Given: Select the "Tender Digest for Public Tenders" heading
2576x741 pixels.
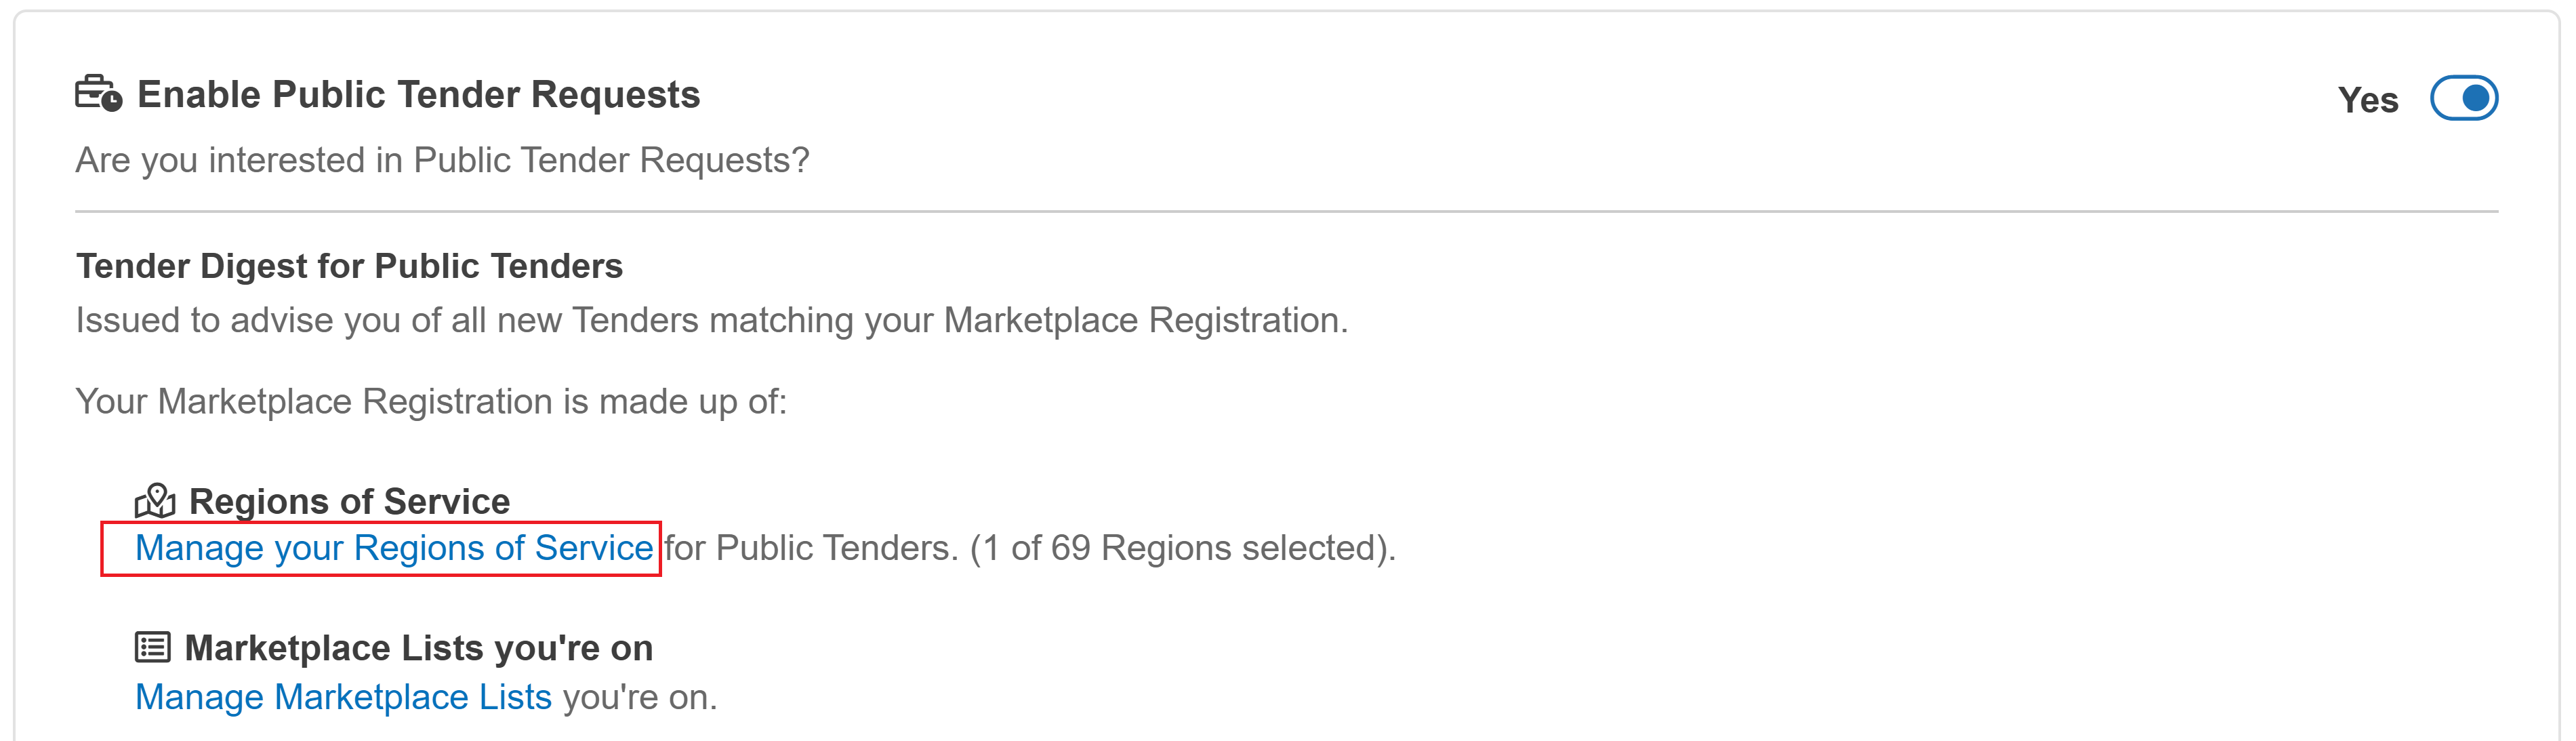Looking at the screenshot, I should (x=349, y=266).
